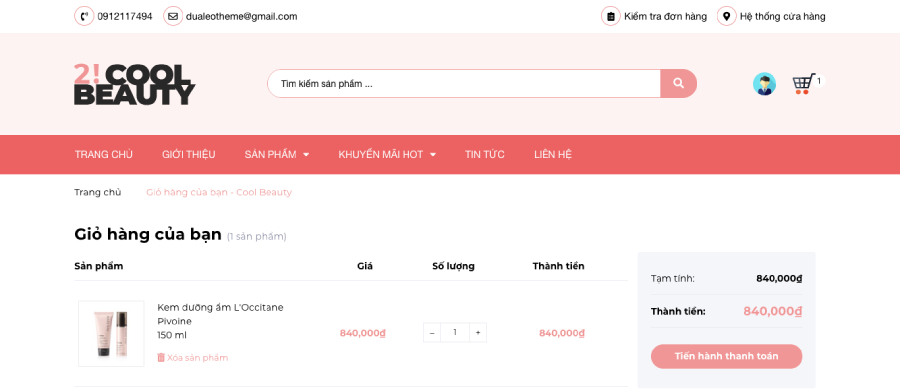Click the phone icon beside 0912117494
This screenshot has height=389, width=900.
[84, 16]
